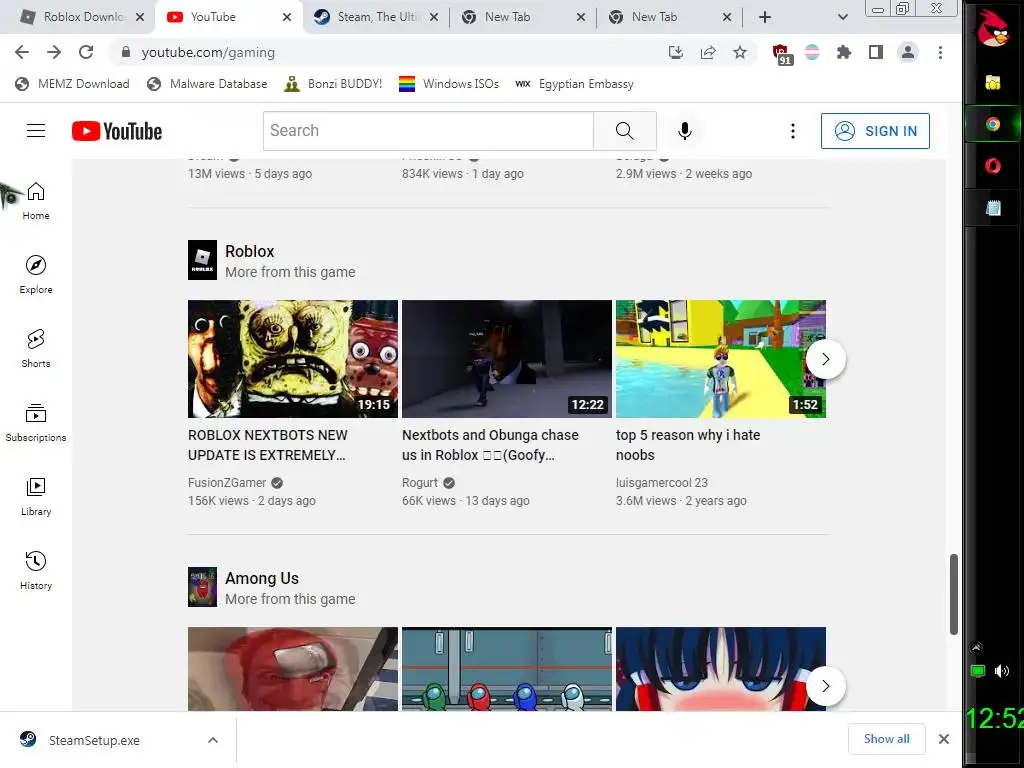Open Explore in sidebar
Image resolution: width=1024 pixels, height=768 pixels.
click(x=36, y=275)
